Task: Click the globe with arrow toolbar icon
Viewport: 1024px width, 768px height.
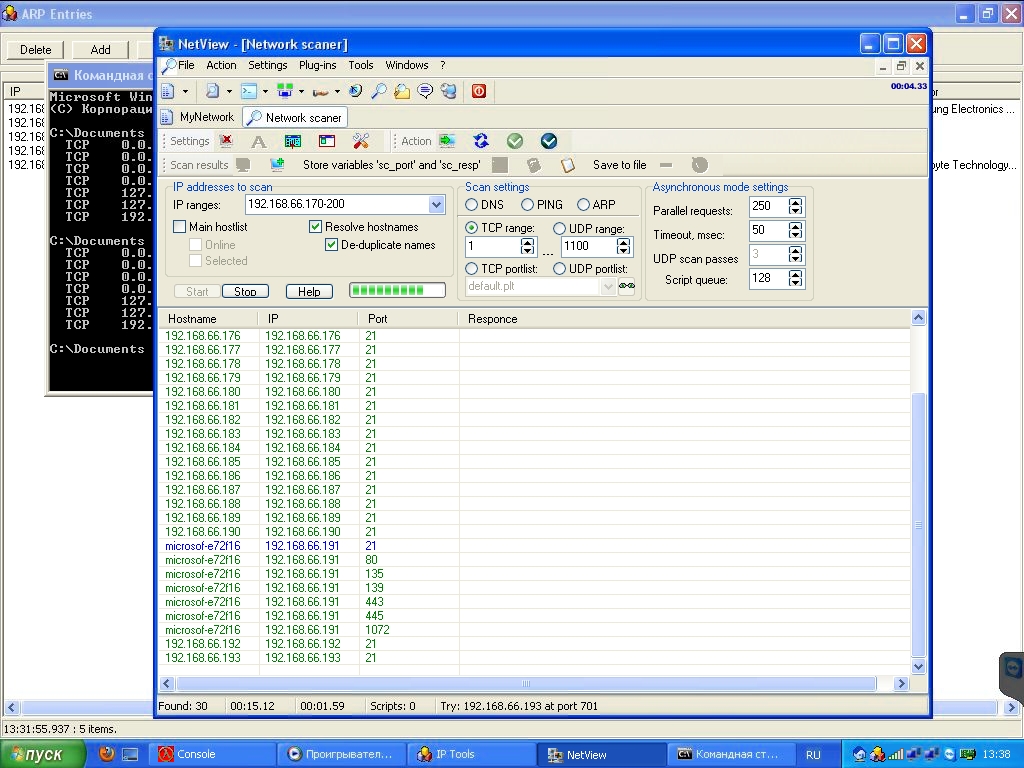Action: [x=355, y=91]
